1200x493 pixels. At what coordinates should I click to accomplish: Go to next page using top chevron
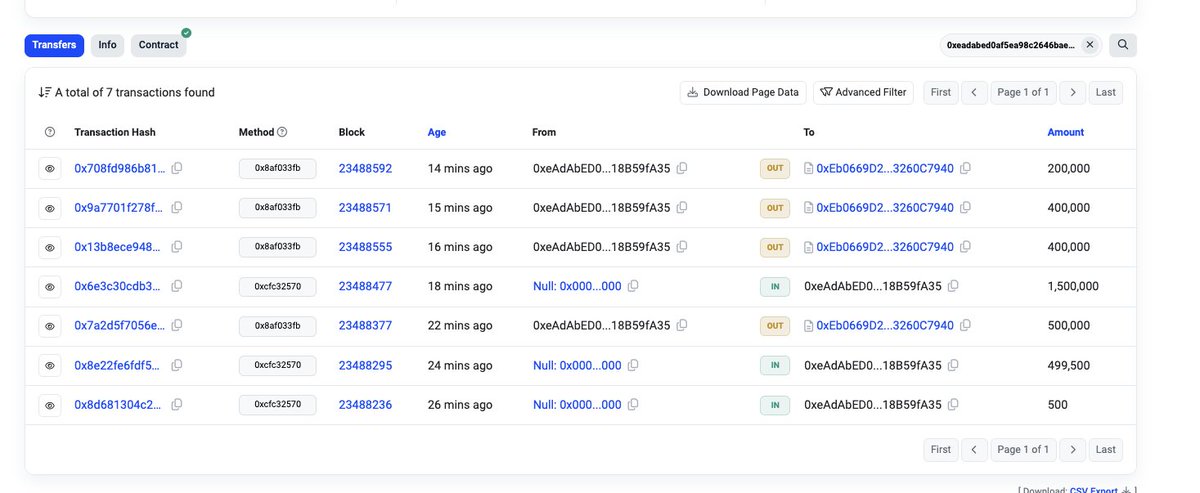pos(1072,92)
